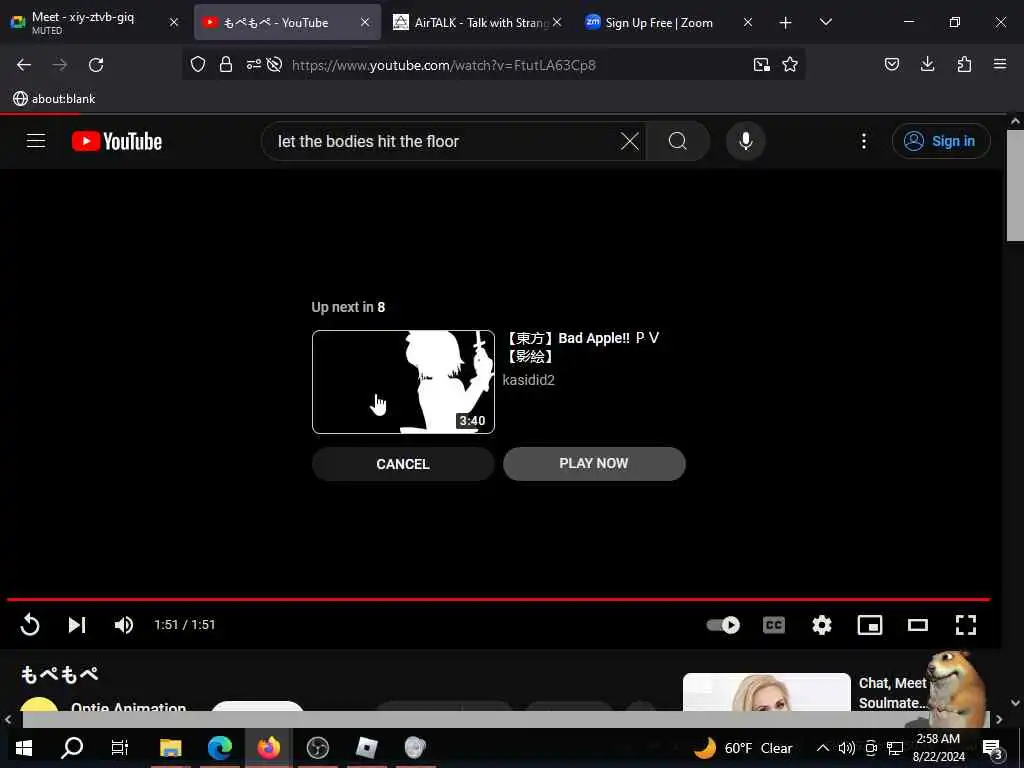Clear the search text with X
The image size is (1024, 768).
point(630,141)
